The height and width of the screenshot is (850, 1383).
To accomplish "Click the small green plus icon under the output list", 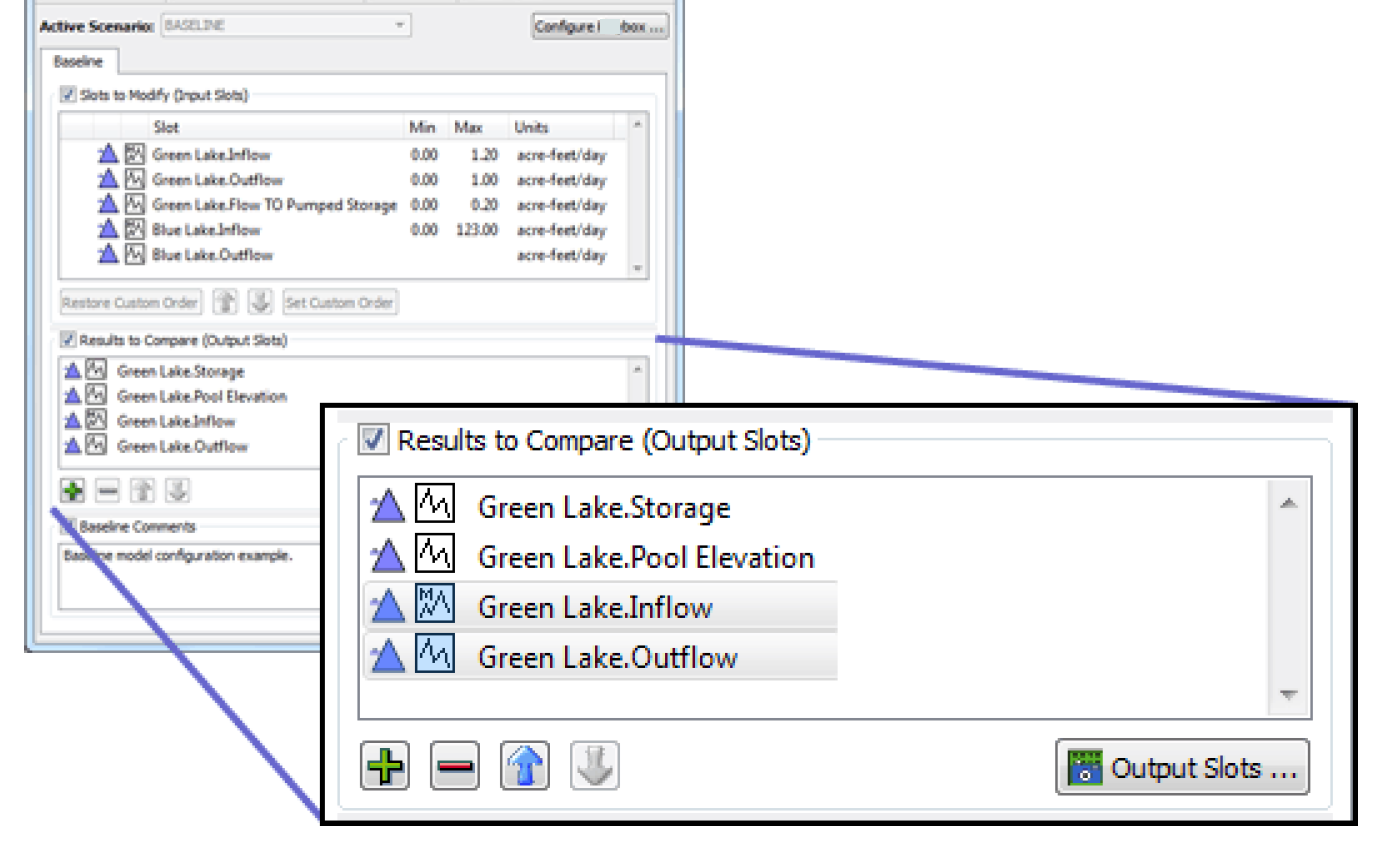I will coord(72,491).
